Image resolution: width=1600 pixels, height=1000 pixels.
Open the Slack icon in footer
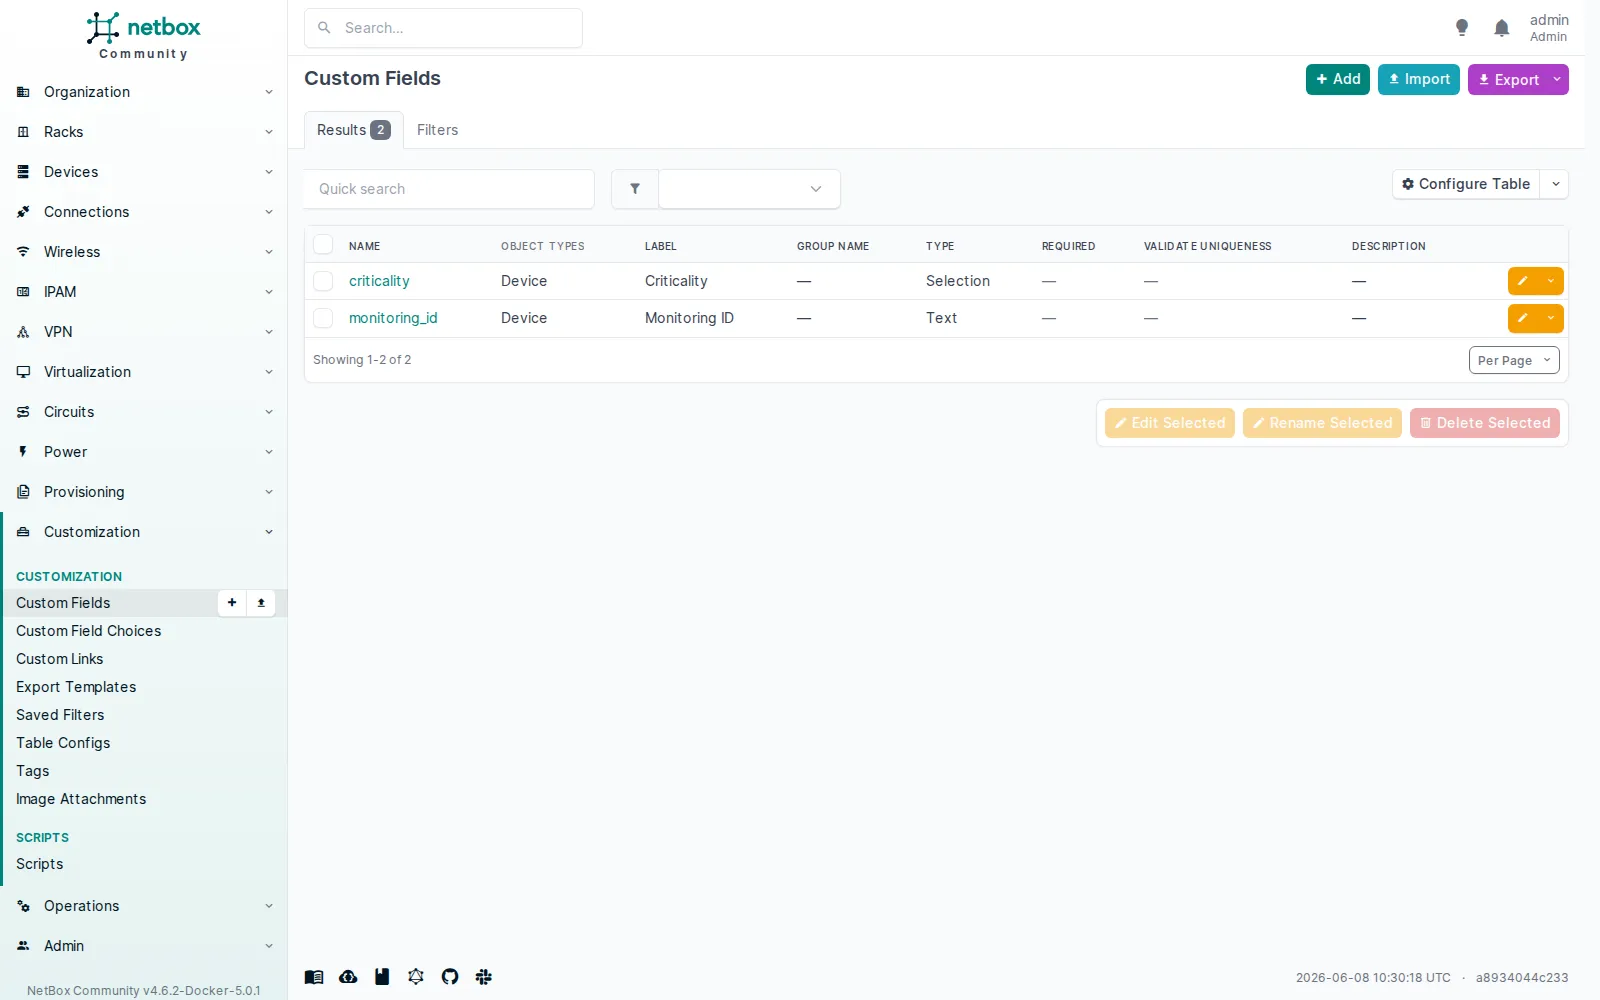484,977
